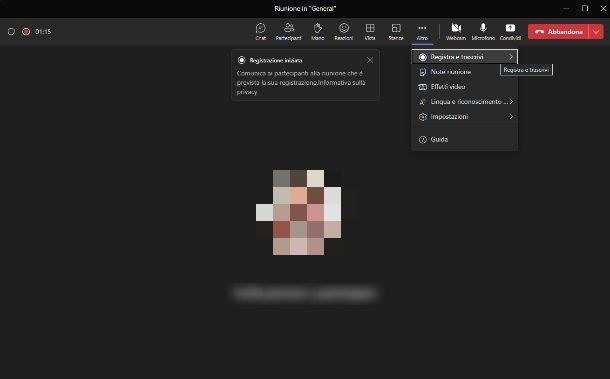Viewport: 610px width, 379px height.
Task: Click chevron beside Lingua e riconoscimento
Action: (x=511, y=102)
